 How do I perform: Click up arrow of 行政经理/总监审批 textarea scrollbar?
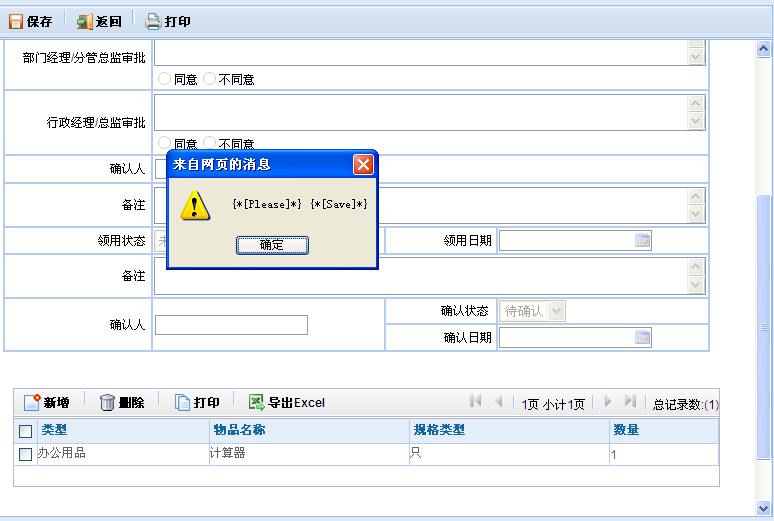tap(696, 103)
